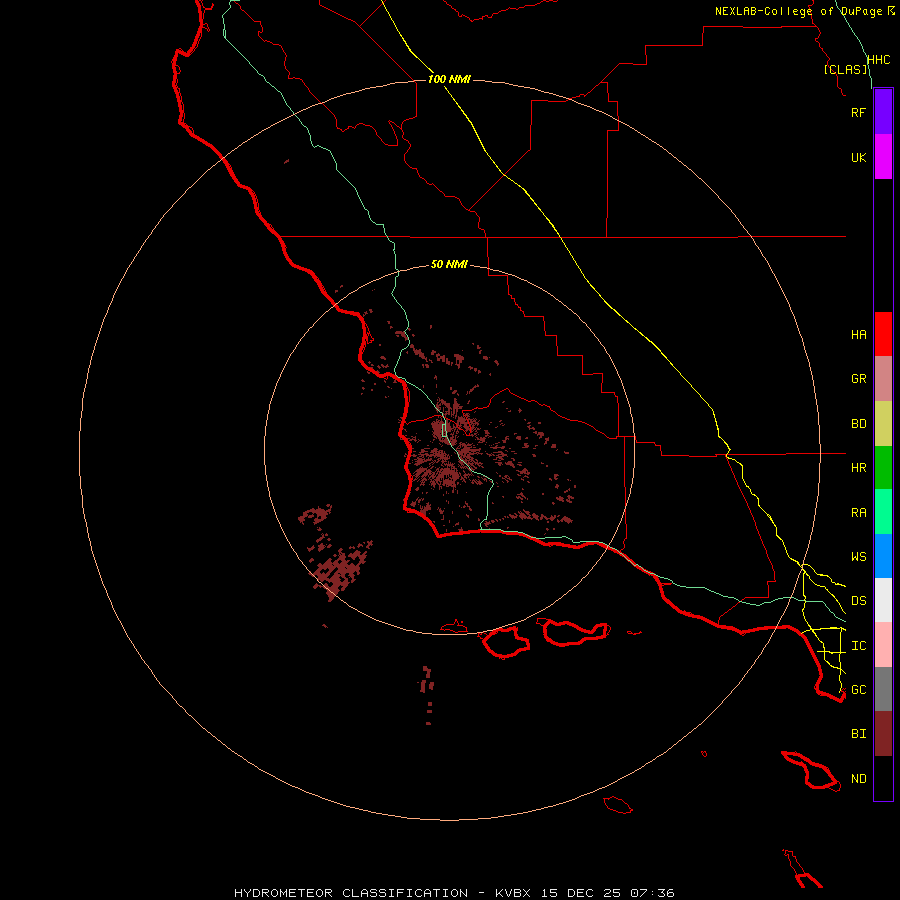This screenshot has height=900, width=900.
Task: Select the GR pink-brown legend swatch
Action: click(x=883, y=379)
